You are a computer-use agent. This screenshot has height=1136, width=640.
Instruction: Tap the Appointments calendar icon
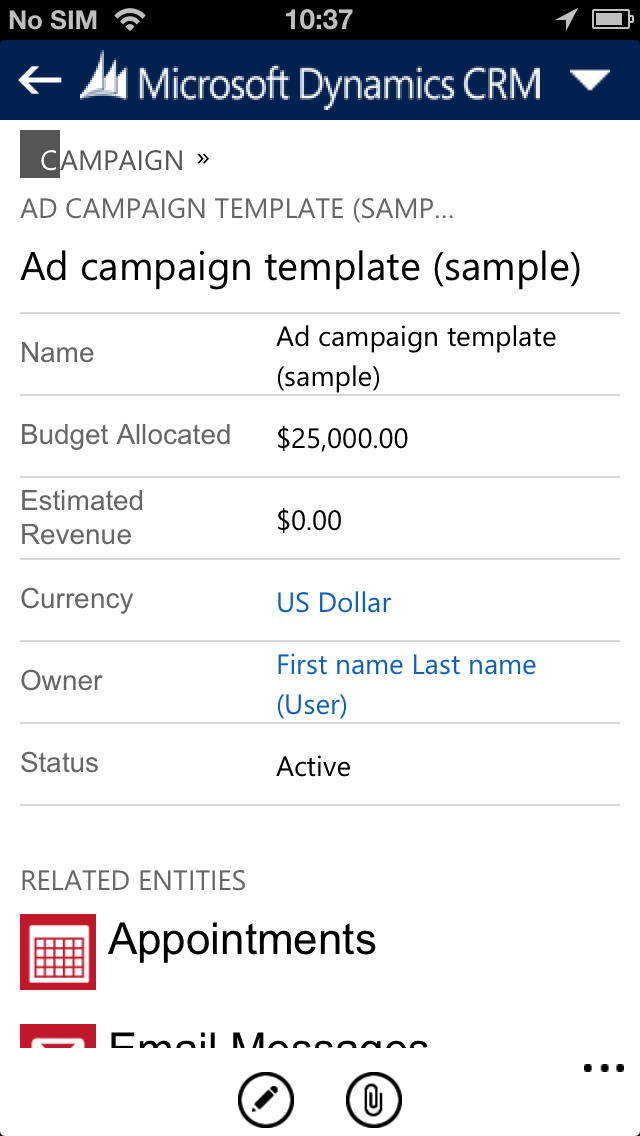(x=58, y=951)
